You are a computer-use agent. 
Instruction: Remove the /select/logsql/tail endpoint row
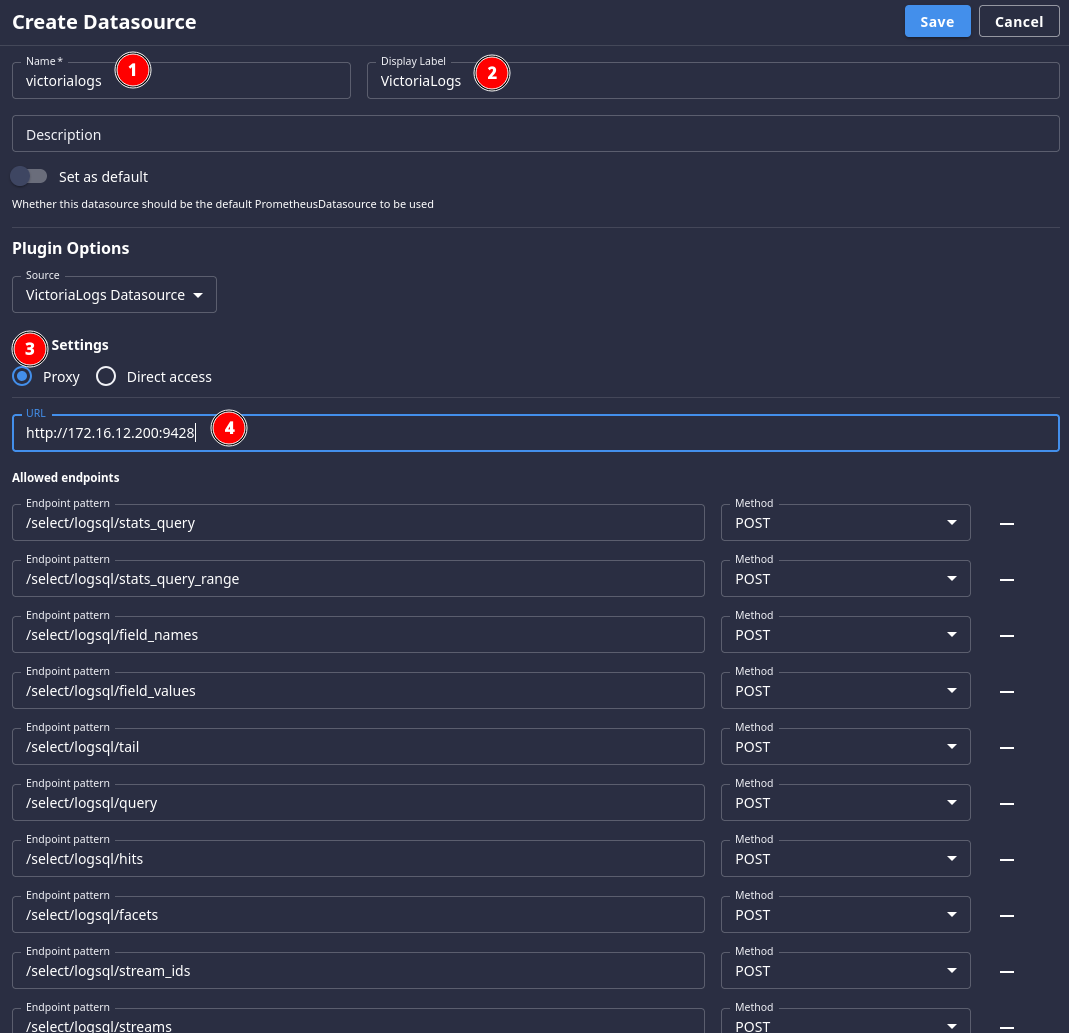(x=1006, y=747)
